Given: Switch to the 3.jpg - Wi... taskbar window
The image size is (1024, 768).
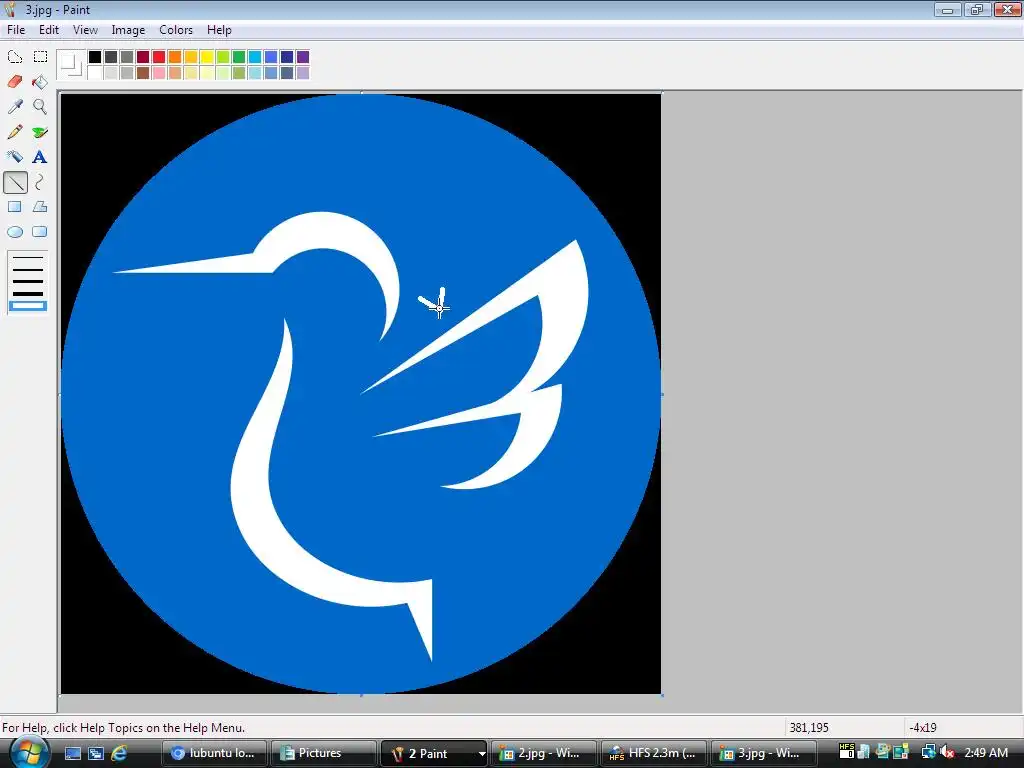Looking at the screenshot, I should click(x=763, y=754).
